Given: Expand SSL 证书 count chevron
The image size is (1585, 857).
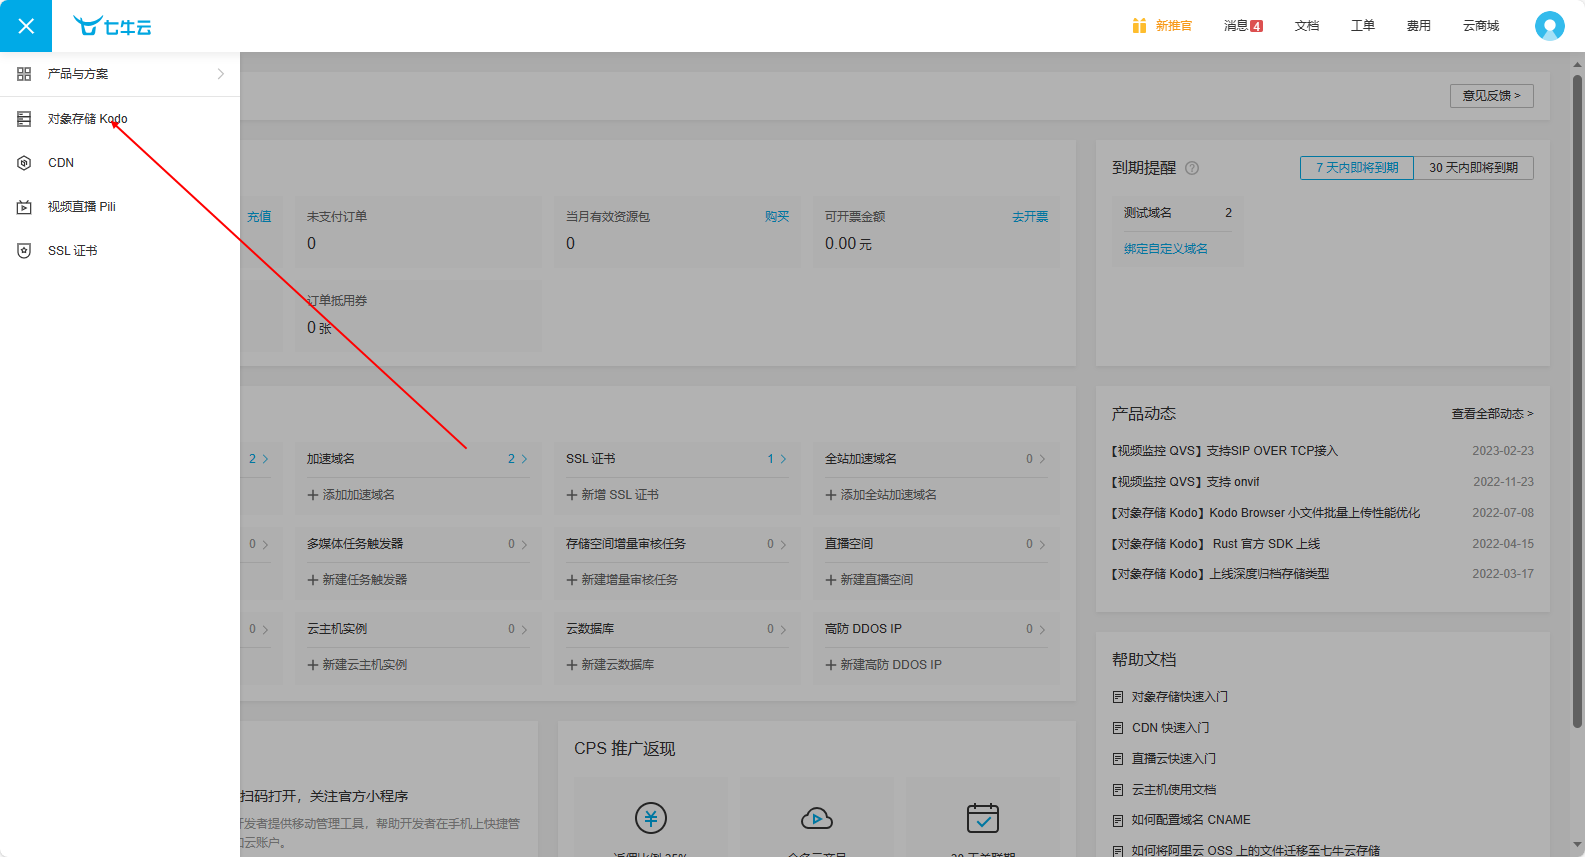Looking at the screenshot, I should (x=783, y=459).
